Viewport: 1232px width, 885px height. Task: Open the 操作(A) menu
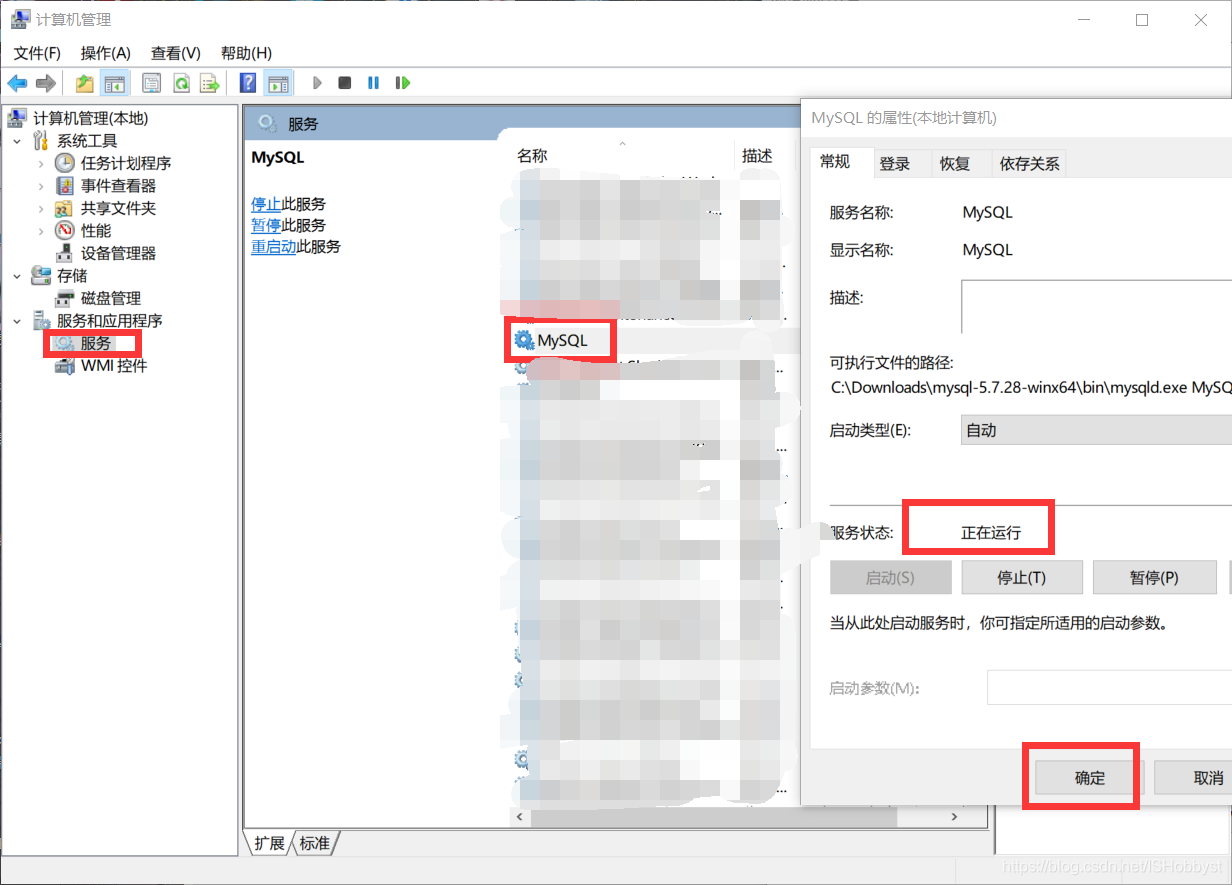(x=106, y=53)
